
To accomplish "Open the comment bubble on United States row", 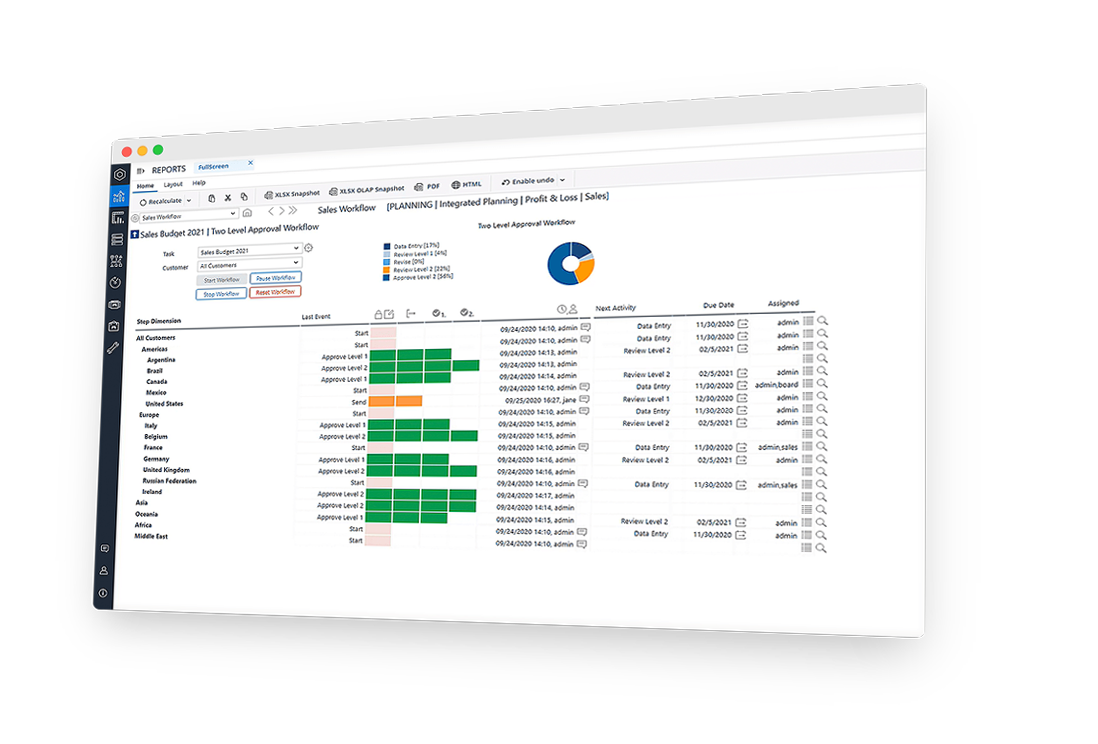I will point(586,399).
